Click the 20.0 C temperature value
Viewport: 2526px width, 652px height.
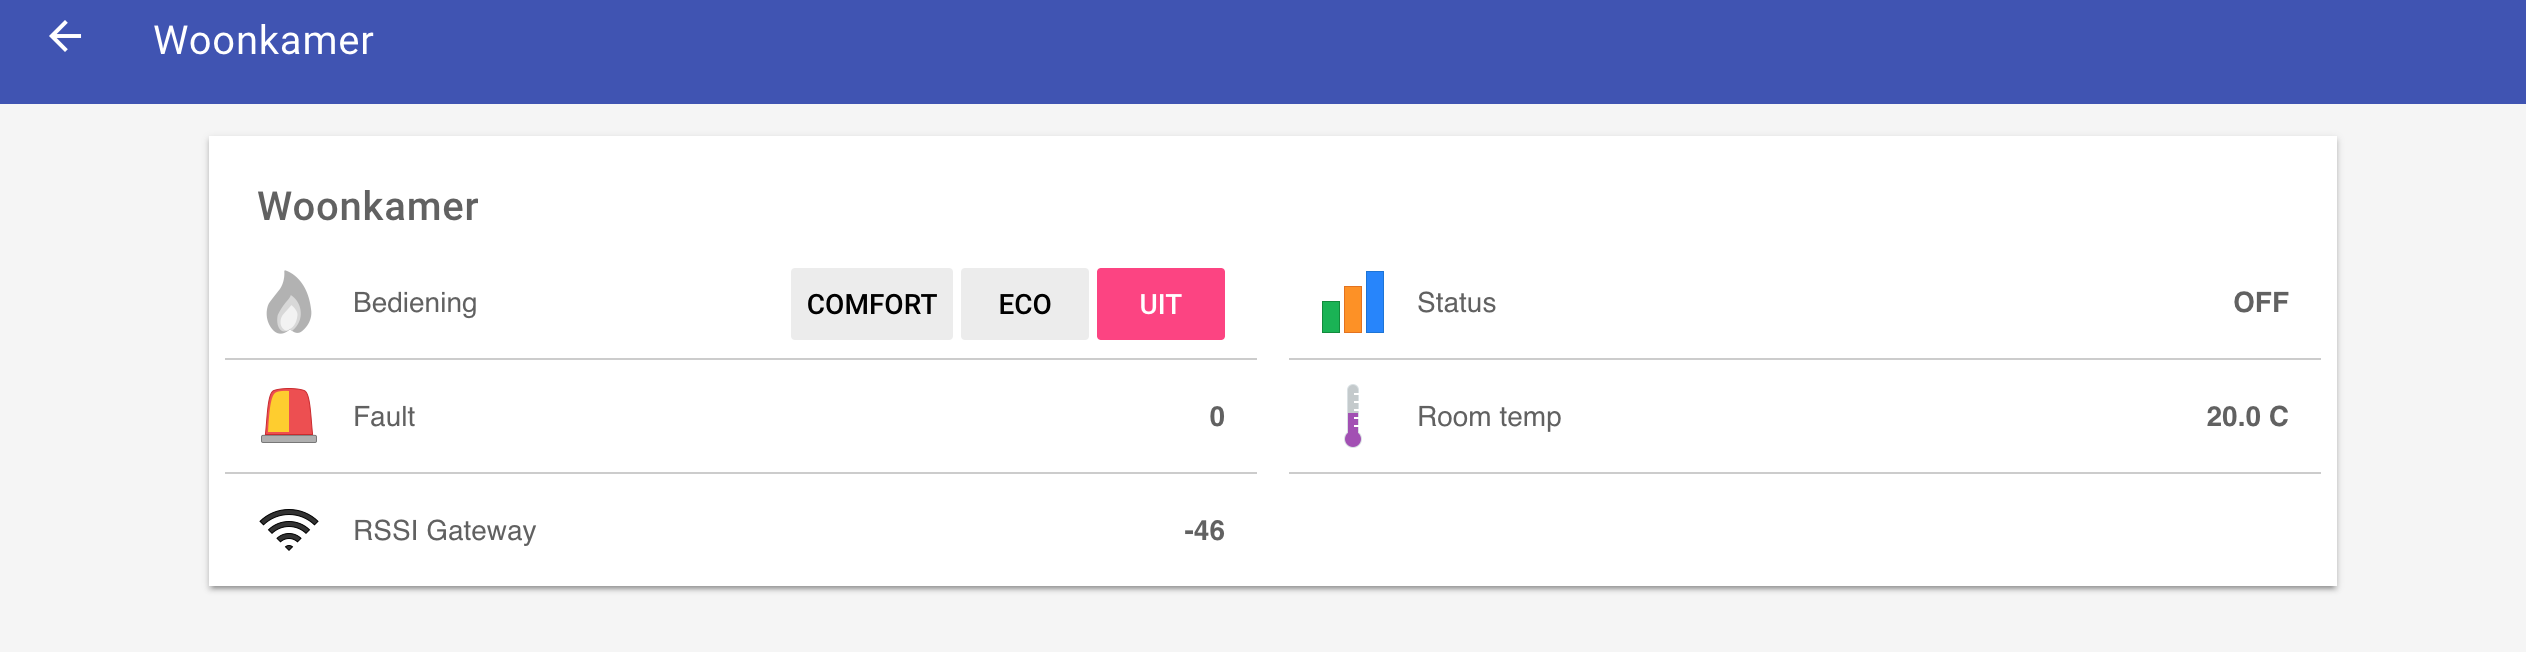[x=2246, y=417]
